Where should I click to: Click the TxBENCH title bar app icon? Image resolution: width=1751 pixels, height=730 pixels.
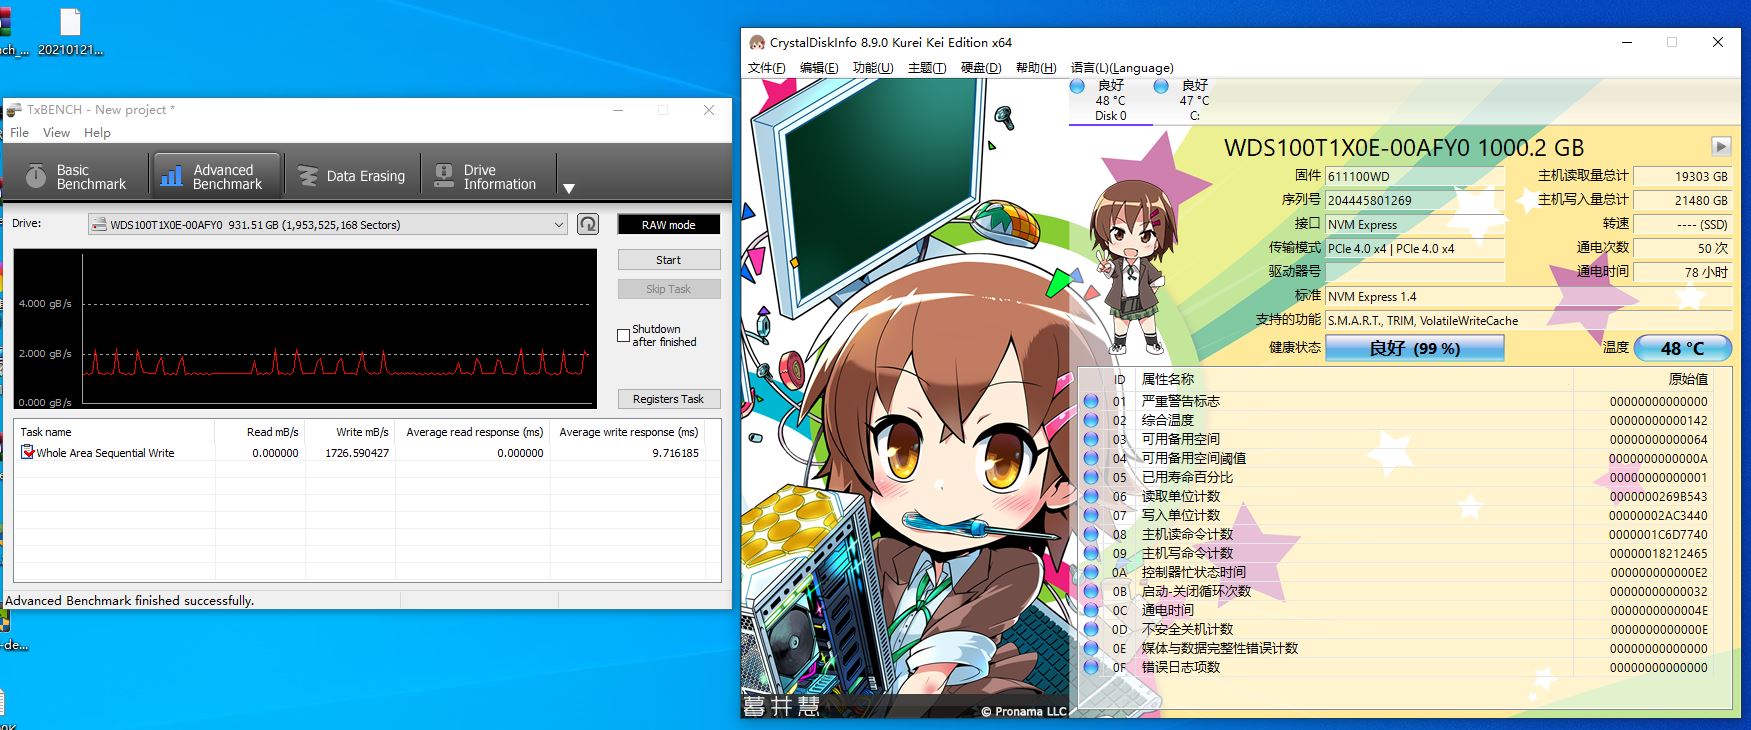[15, 110]
